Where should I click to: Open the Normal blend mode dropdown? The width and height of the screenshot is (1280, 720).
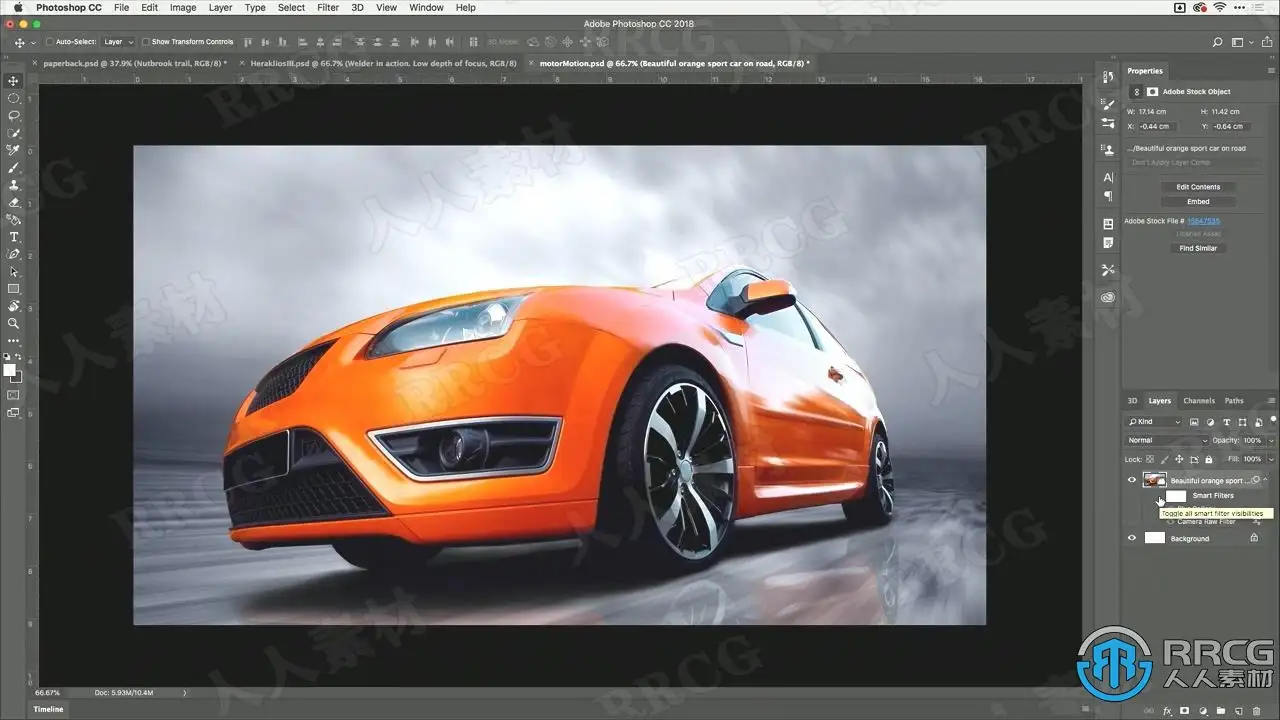pos(1166,440)
